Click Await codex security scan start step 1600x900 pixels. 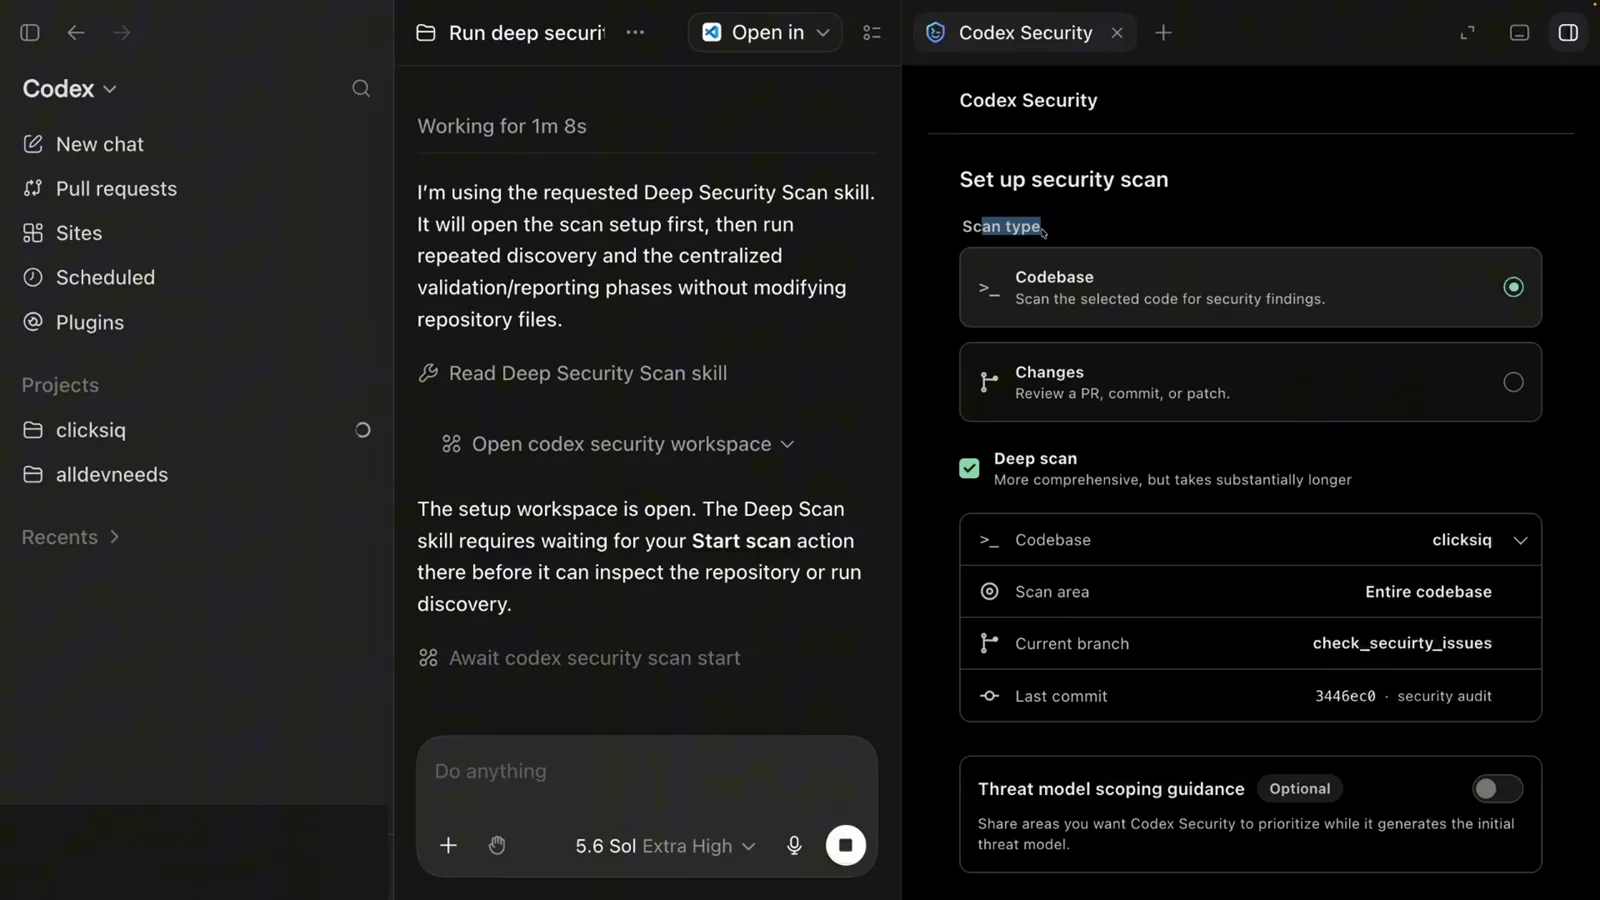tap(579, 658)
